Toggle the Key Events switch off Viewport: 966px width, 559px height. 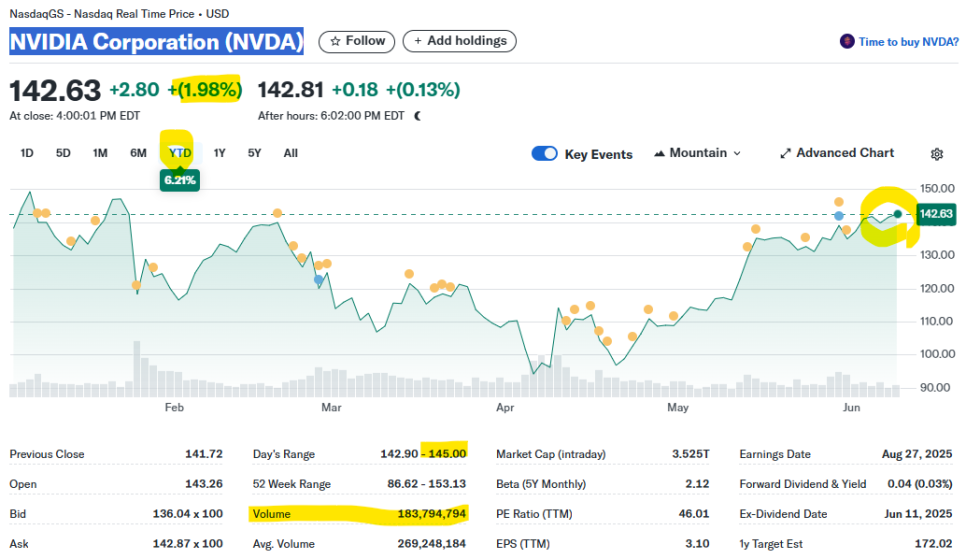[x=545, y=153]
